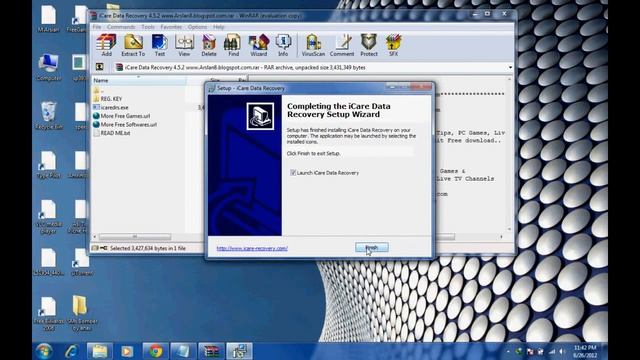Switch to Setup installer taskbar button
Viewport: 640px width, 360px height.
(x=239, y=351)
